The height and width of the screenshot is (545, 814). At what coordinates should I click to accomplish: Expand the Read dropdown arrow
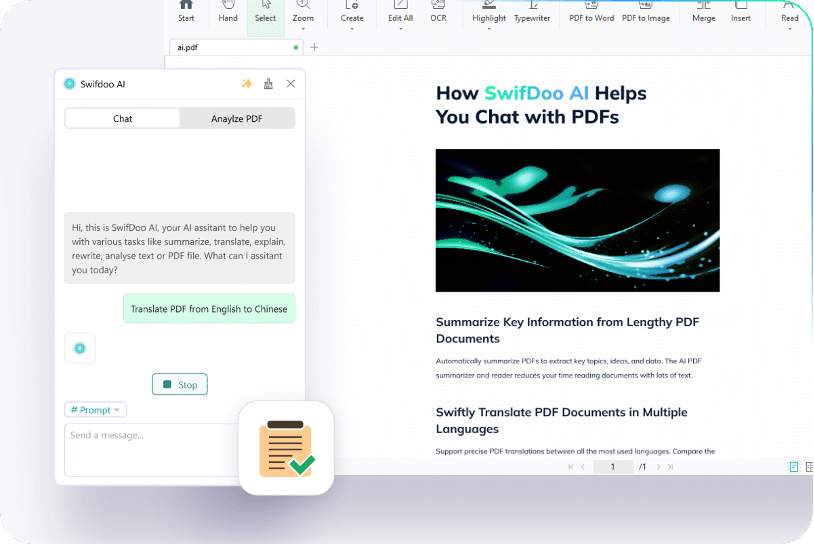click(x=790, y=29)
